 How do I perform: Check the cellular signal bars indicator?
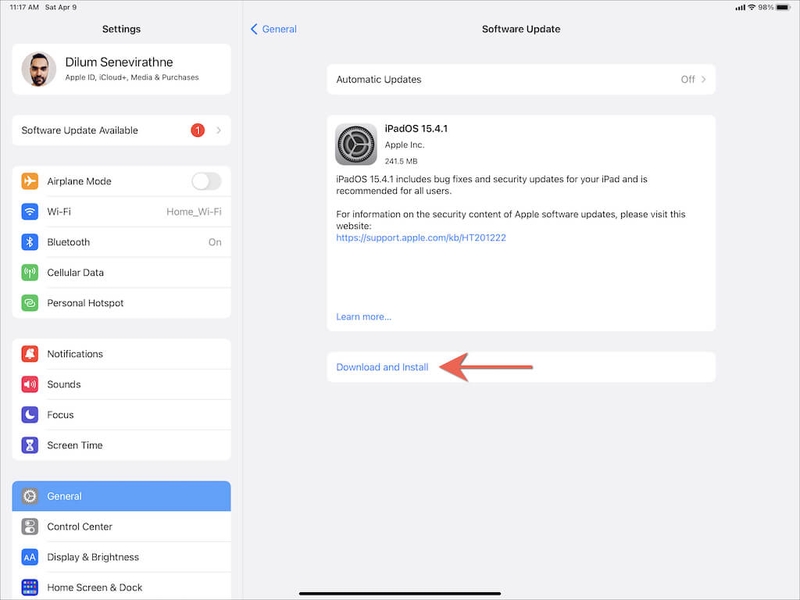740,8
